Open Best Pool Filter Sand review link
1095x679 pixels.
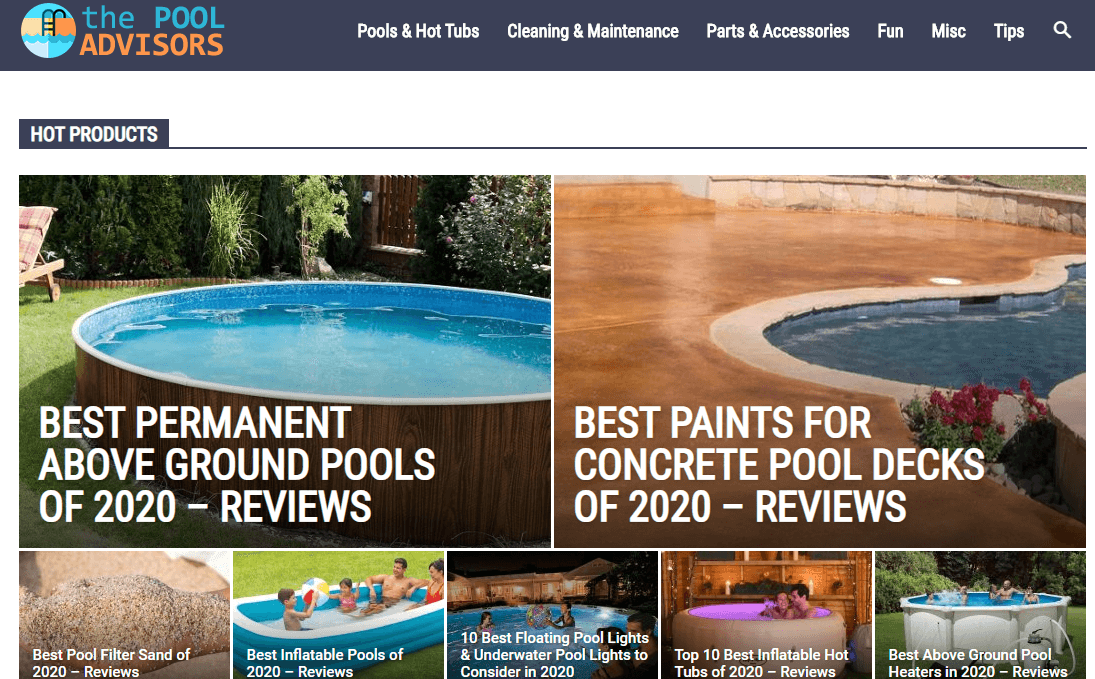(x=111, y=663)
